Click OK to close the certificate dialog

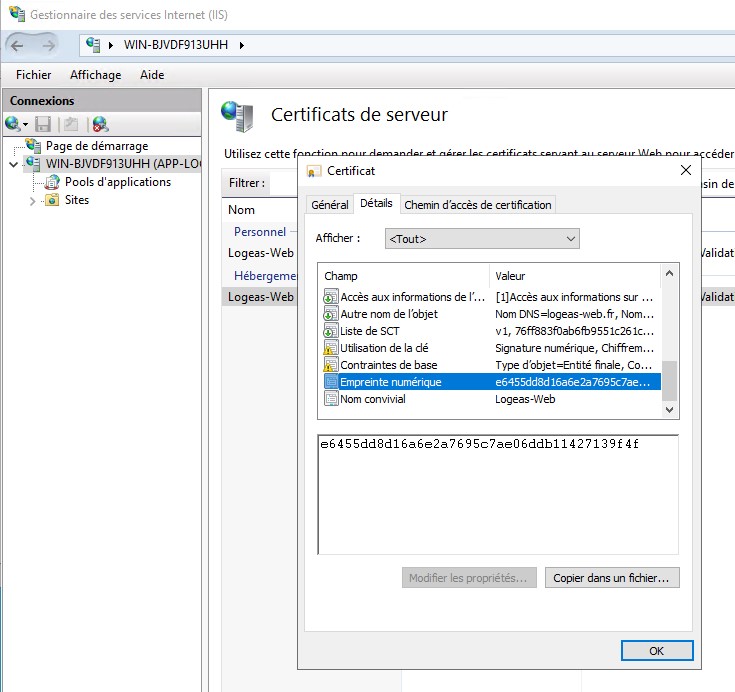click(x=656, y=650)
